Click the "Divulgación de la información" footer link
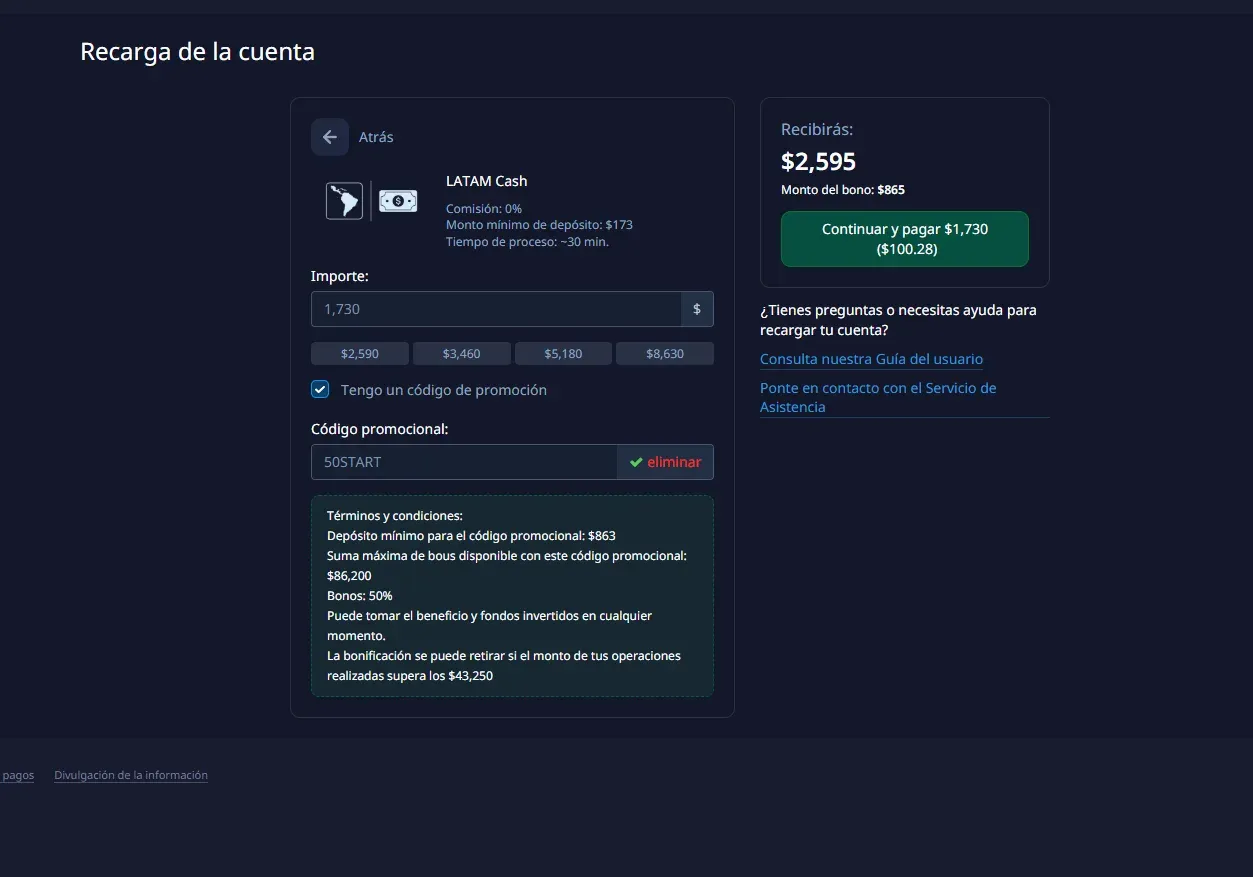The height and width of the screenshot is (877, 1253). pos(131,775)
